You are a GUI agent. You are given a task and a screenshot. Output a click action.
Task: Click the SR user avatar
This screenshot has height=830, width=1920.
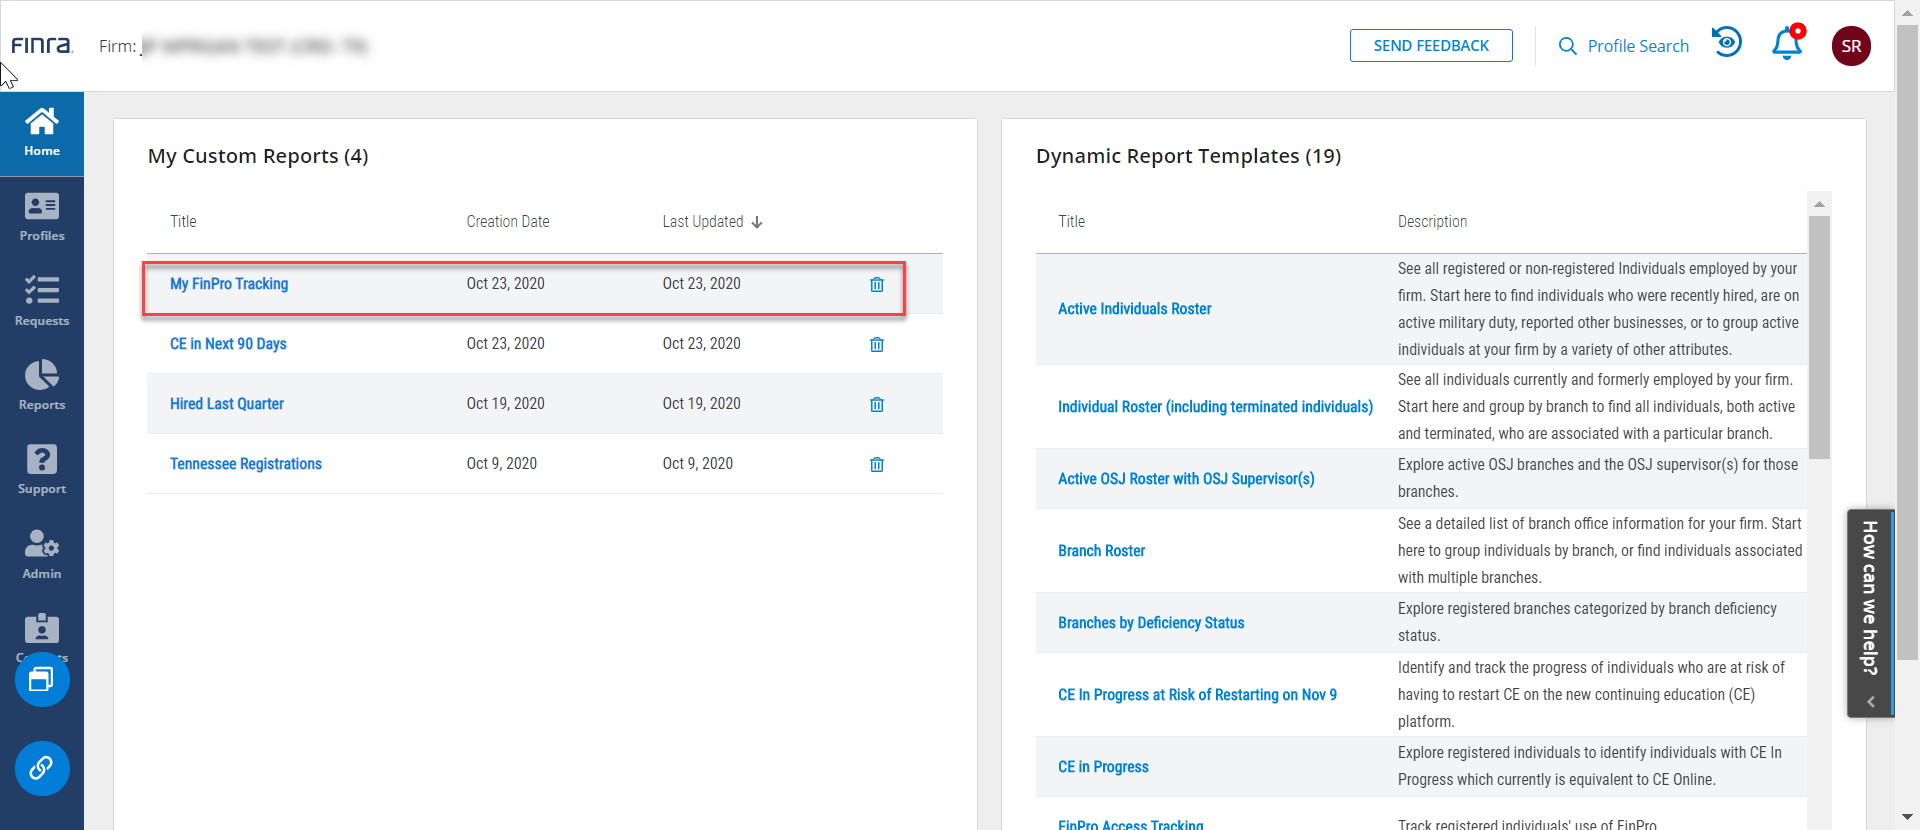(x=1850, y=46)
